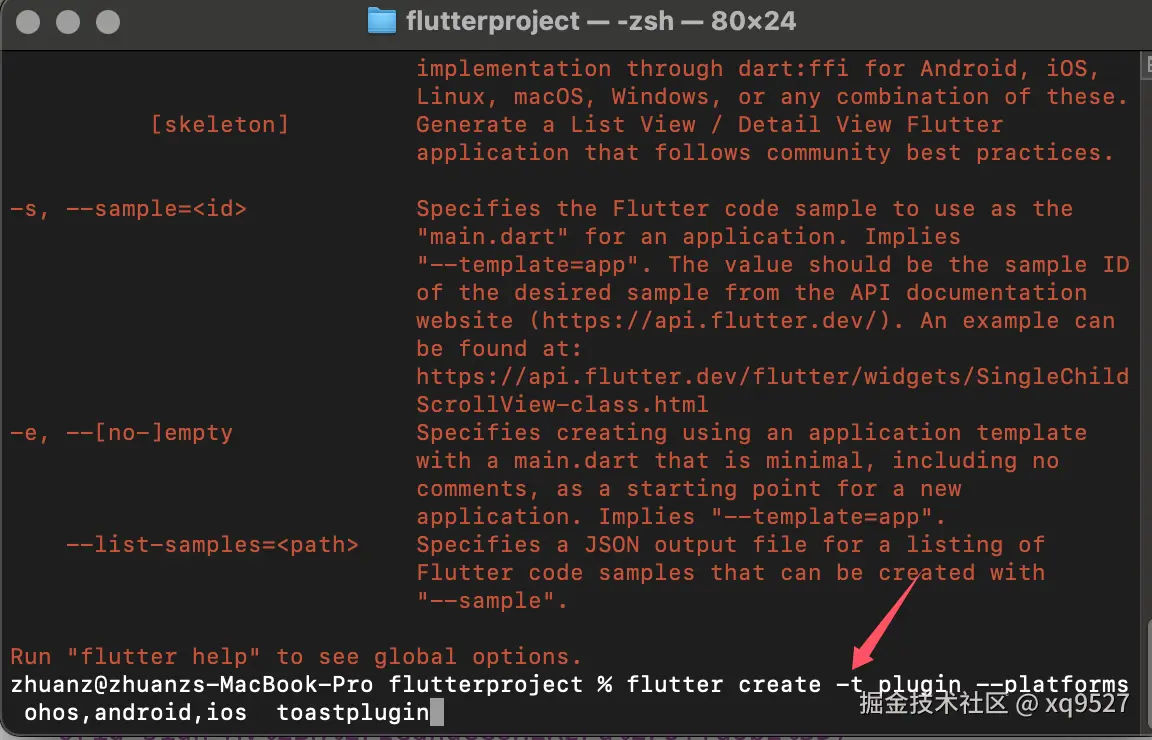Click the "-s, --sample=<id>" option text
This screenshot has height=740, width=1152.
click(x=128, y=209)
